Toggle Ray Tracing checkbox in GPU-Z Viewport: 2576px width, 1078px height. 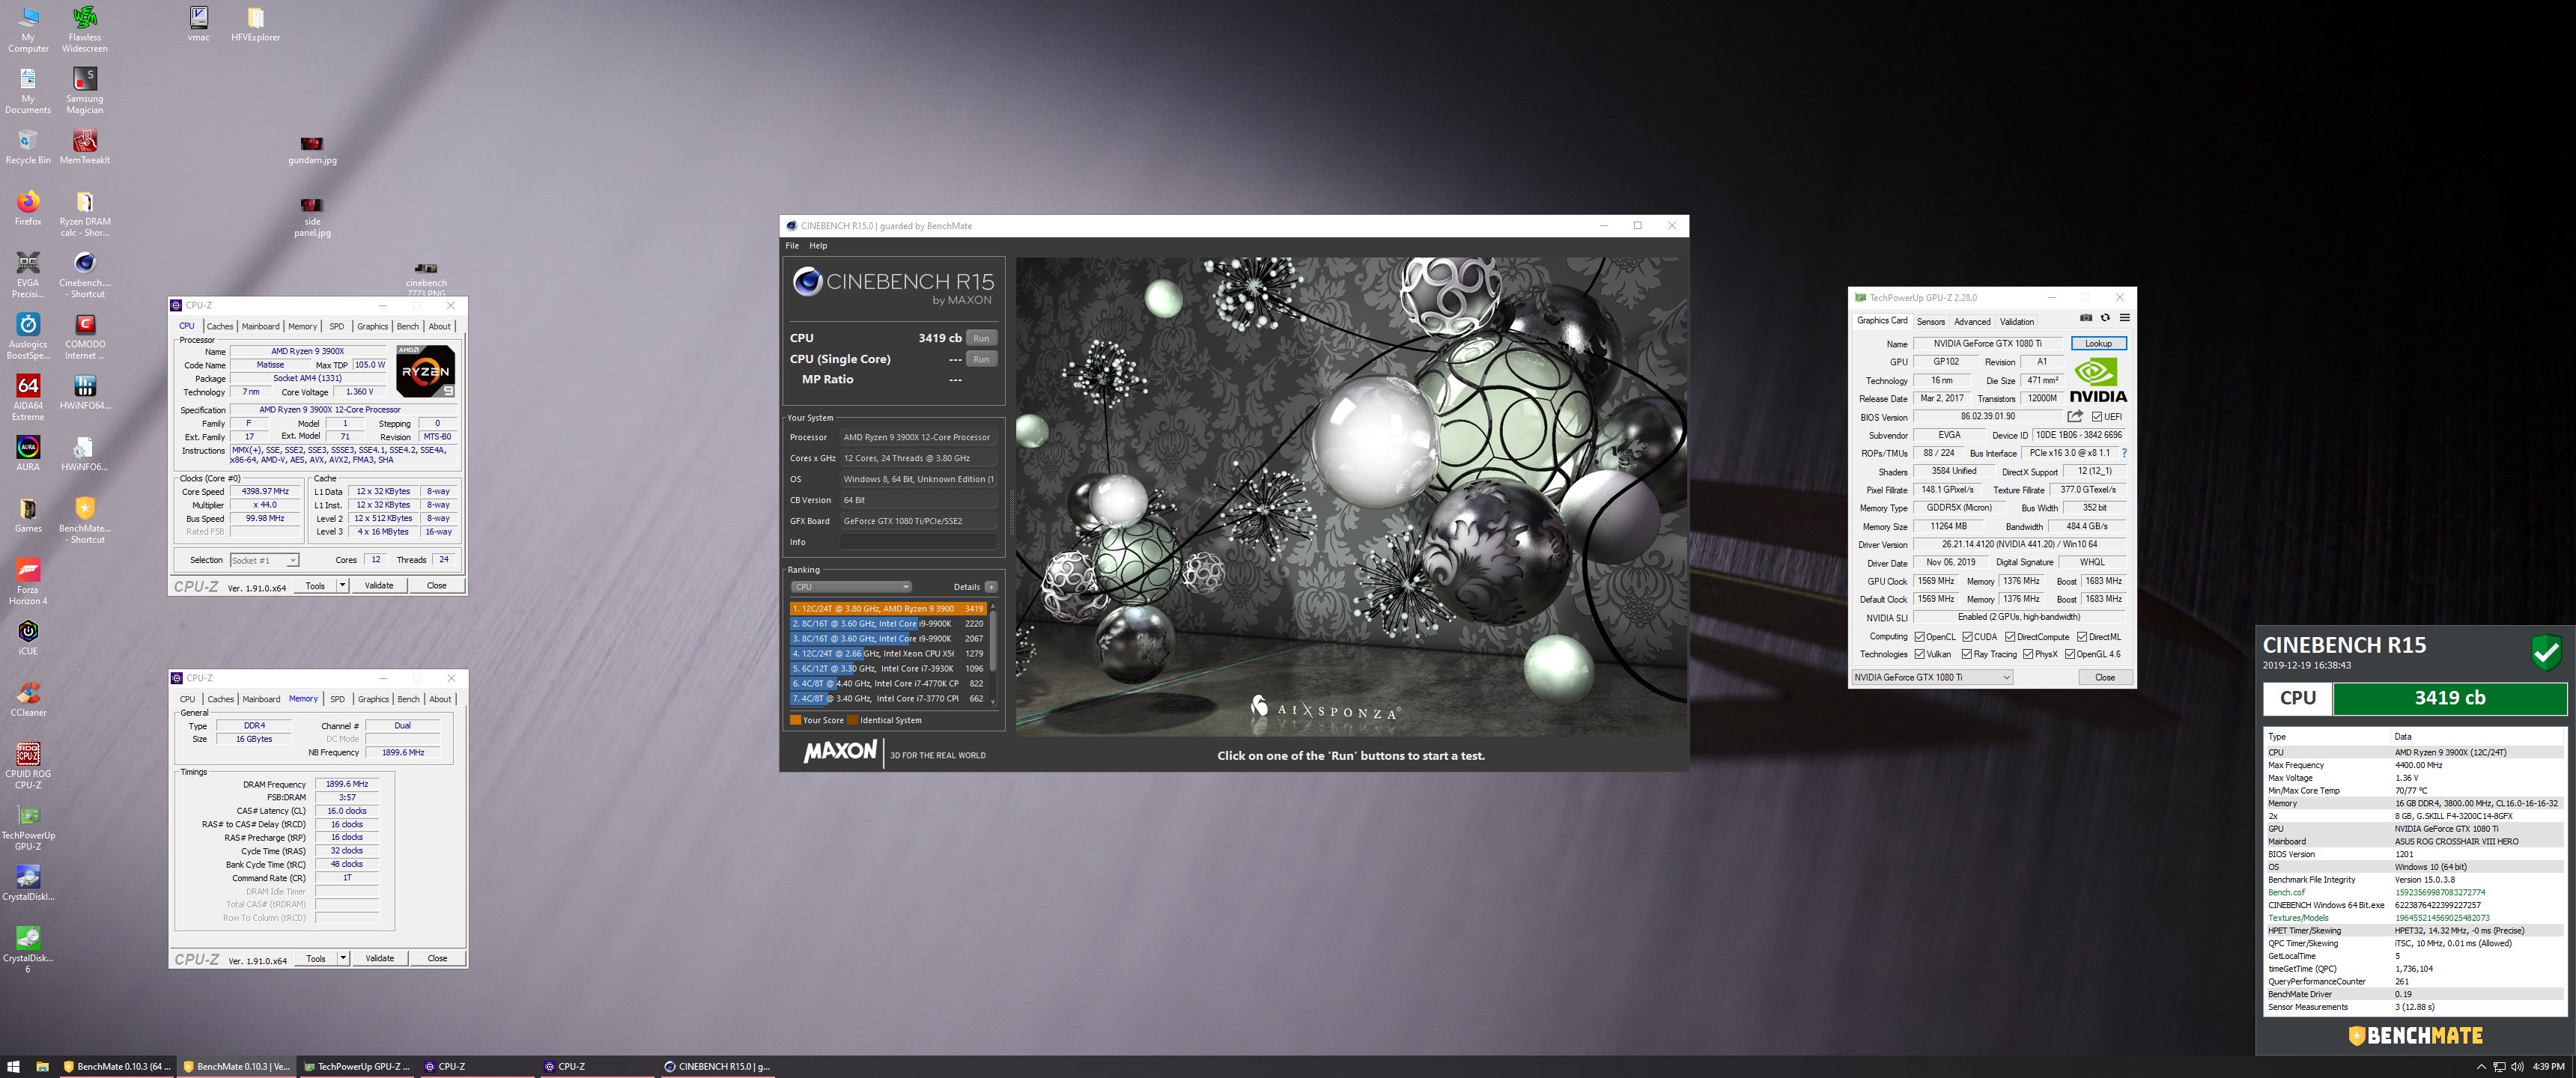1967,654
